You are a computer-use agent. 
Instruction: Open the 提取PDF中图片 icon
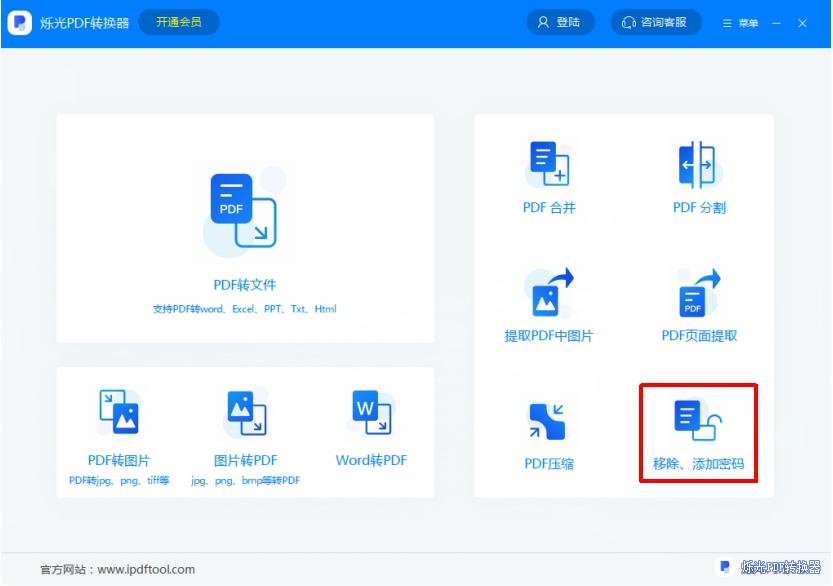coord(549,292)
